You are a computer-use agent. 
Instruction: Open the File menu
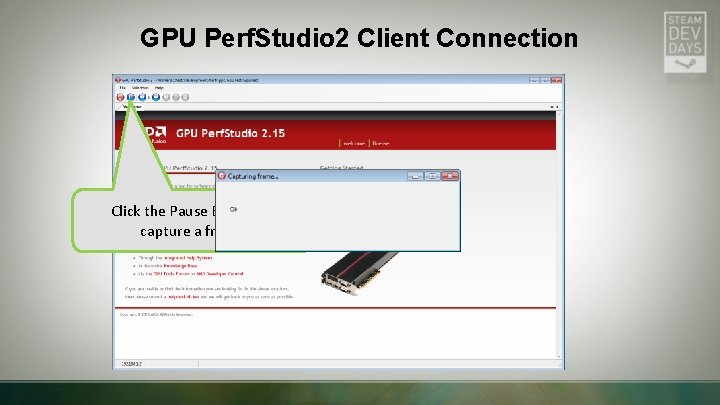click(x=123, y=88)
